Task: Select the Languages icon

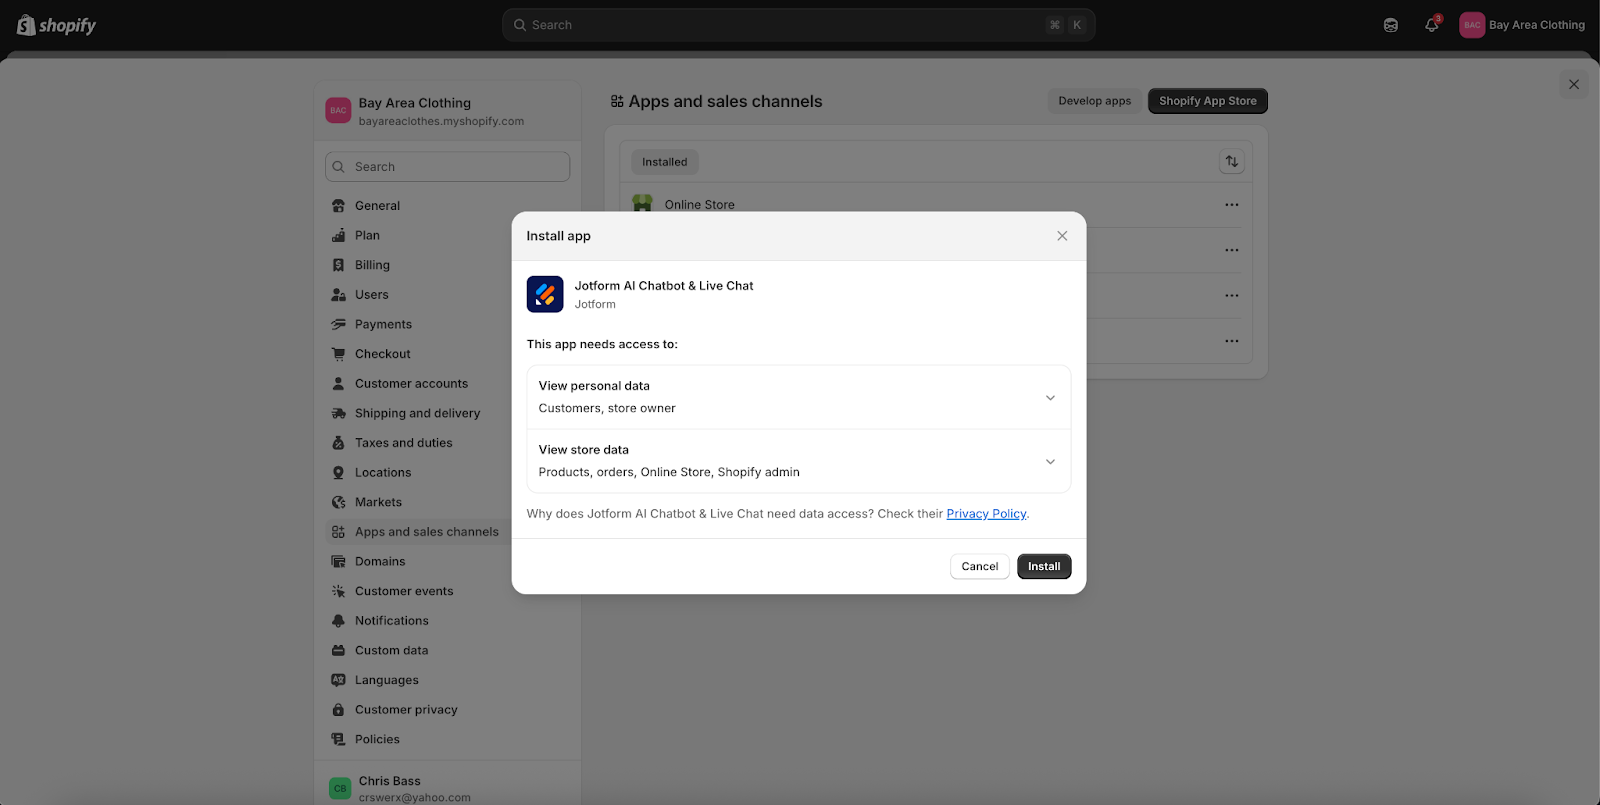Action: click(338, 680)
